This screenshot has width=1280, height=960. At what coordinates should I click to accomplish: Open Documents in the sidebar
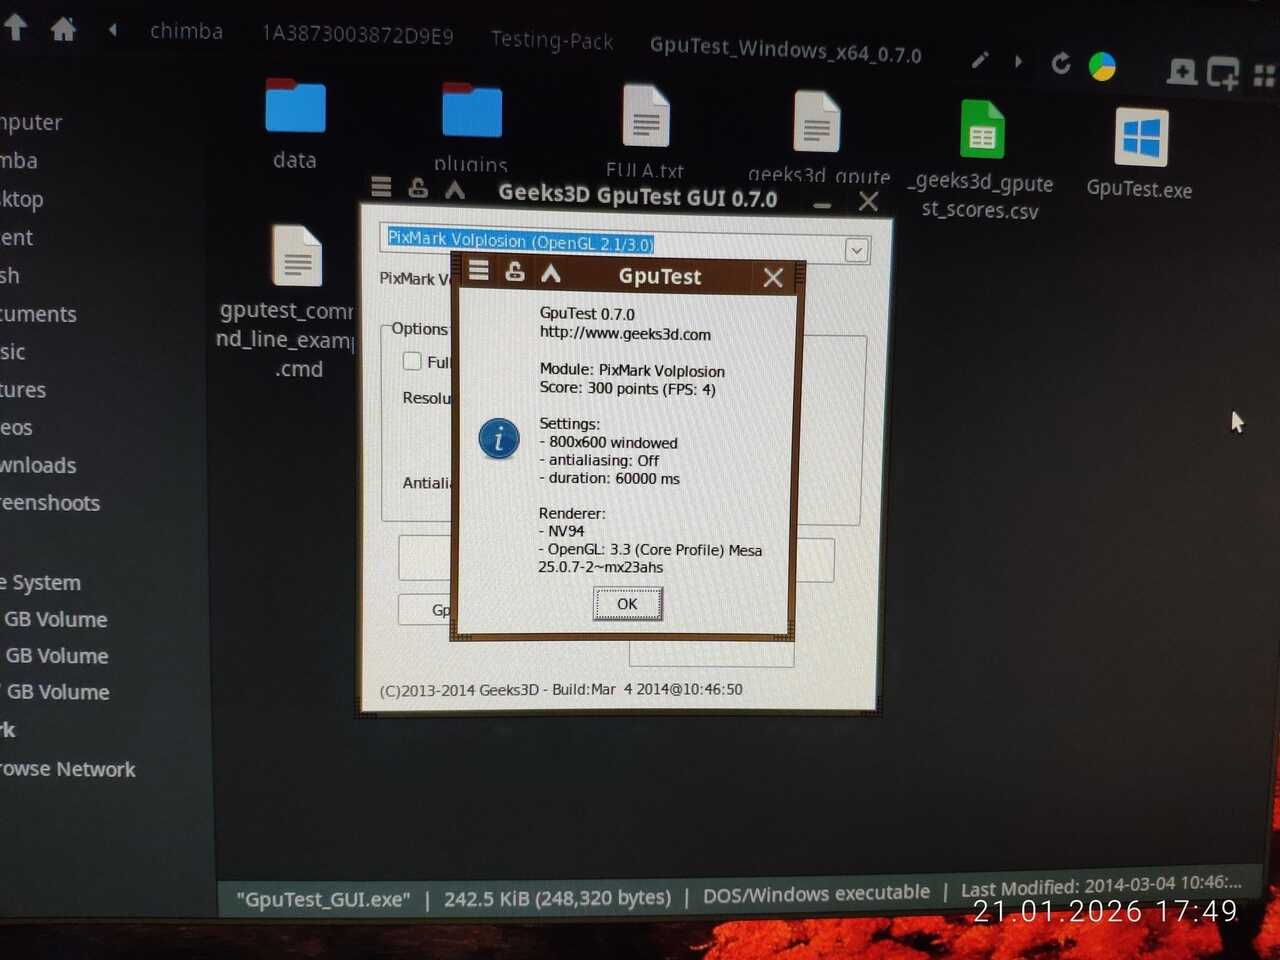click(38, 314)
